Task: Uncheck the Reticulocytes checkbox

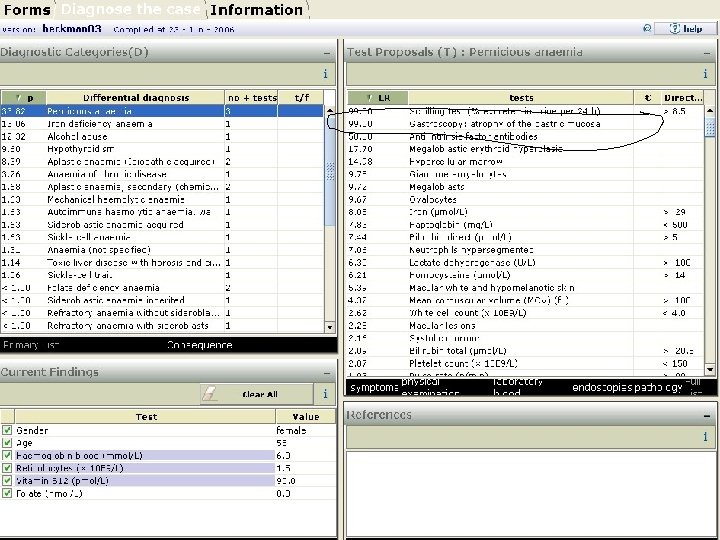Action: (7, 468)
